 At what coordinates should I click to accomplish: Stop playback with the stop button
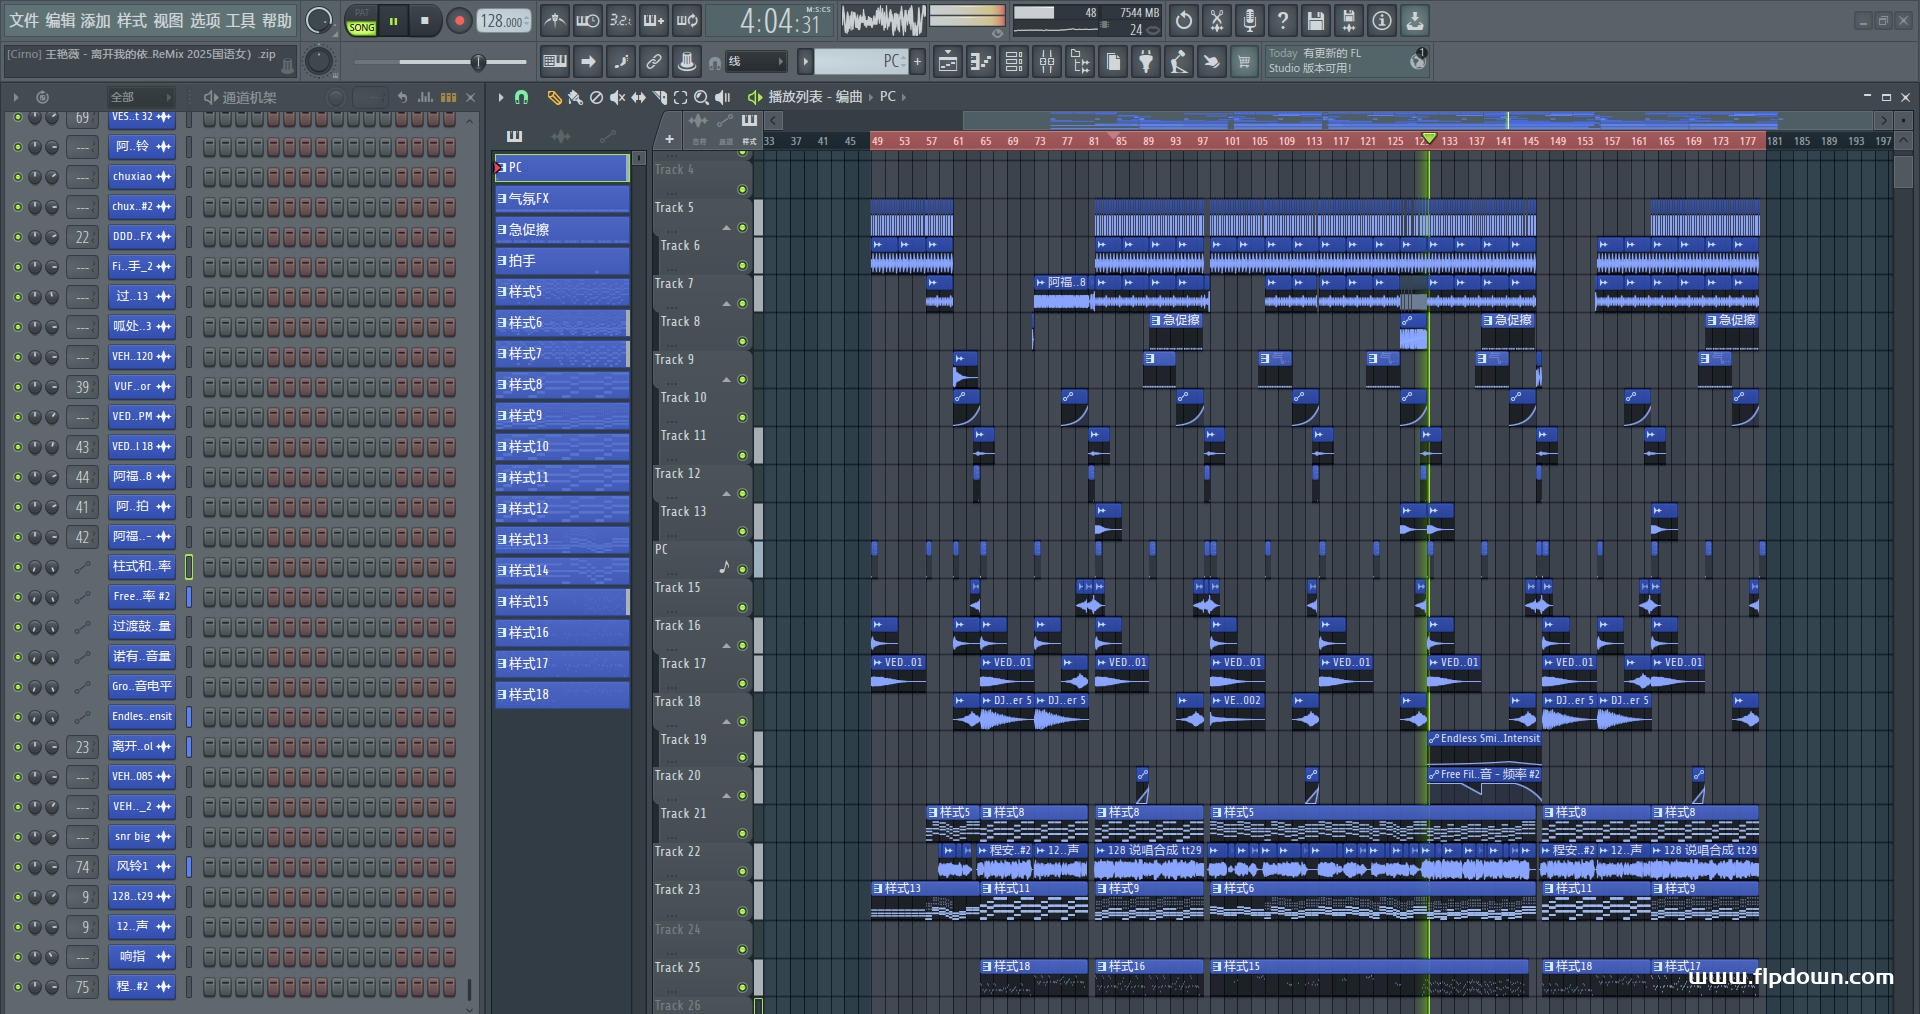point(425,21)
